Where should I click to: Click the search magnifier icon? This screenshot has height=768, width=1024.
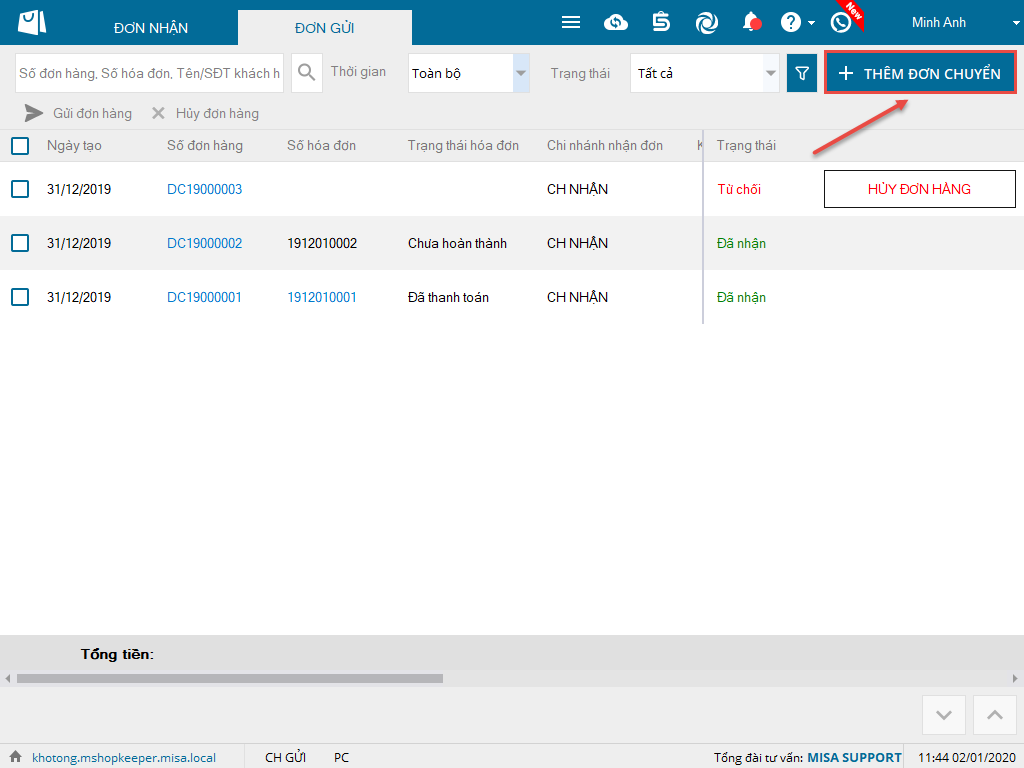click(307, 73)
